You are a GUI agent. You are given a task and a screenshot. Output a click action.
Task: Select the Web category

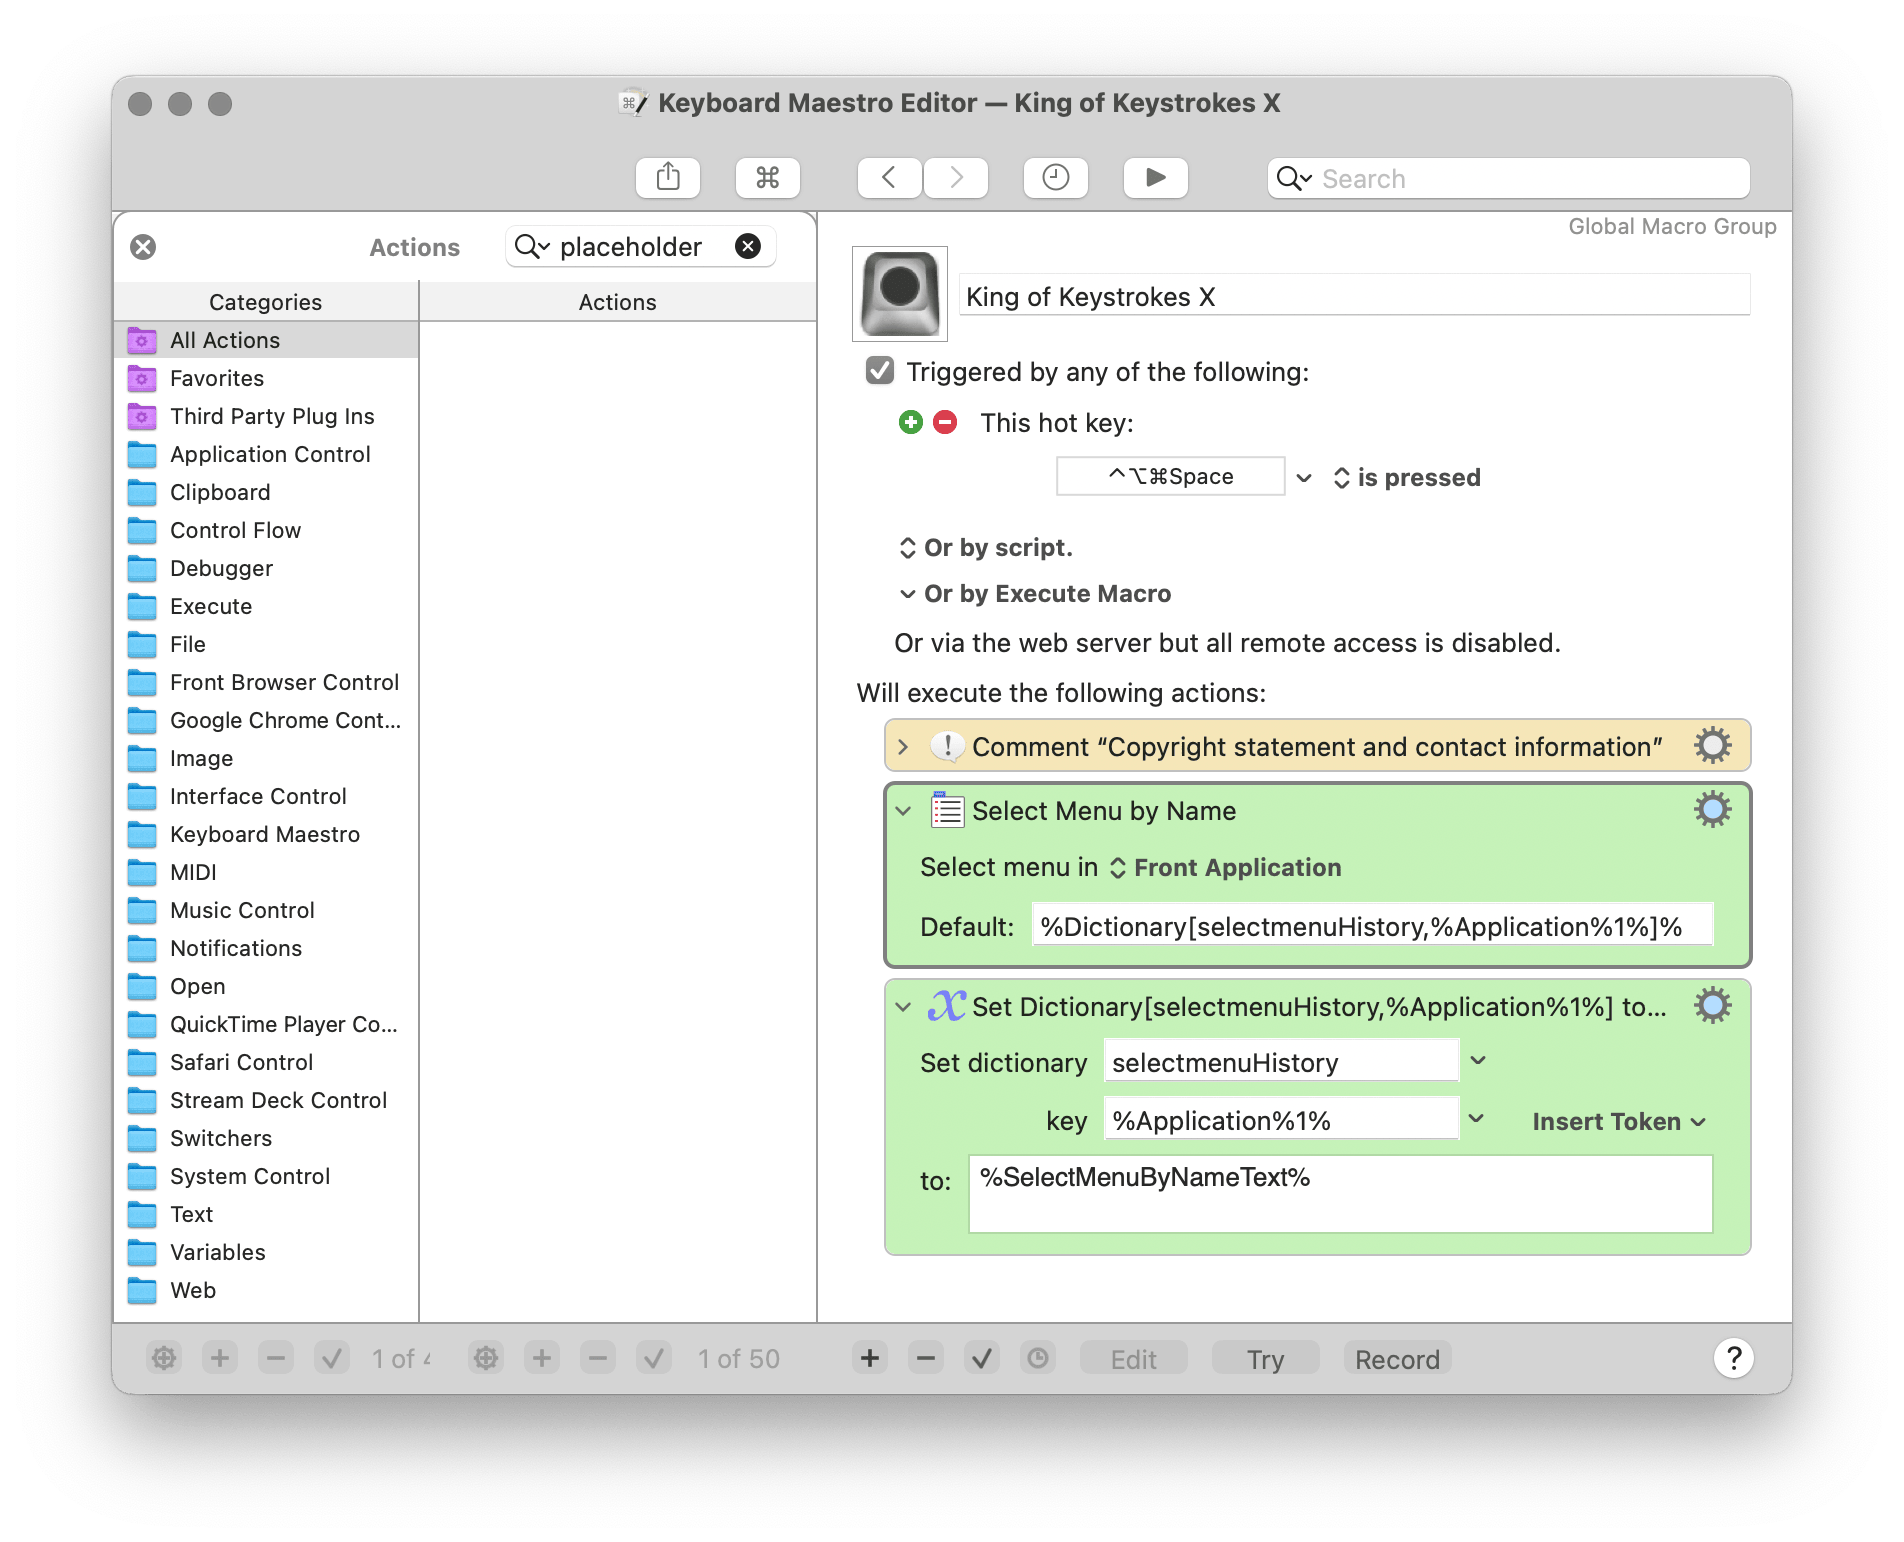coord(266,1290)
